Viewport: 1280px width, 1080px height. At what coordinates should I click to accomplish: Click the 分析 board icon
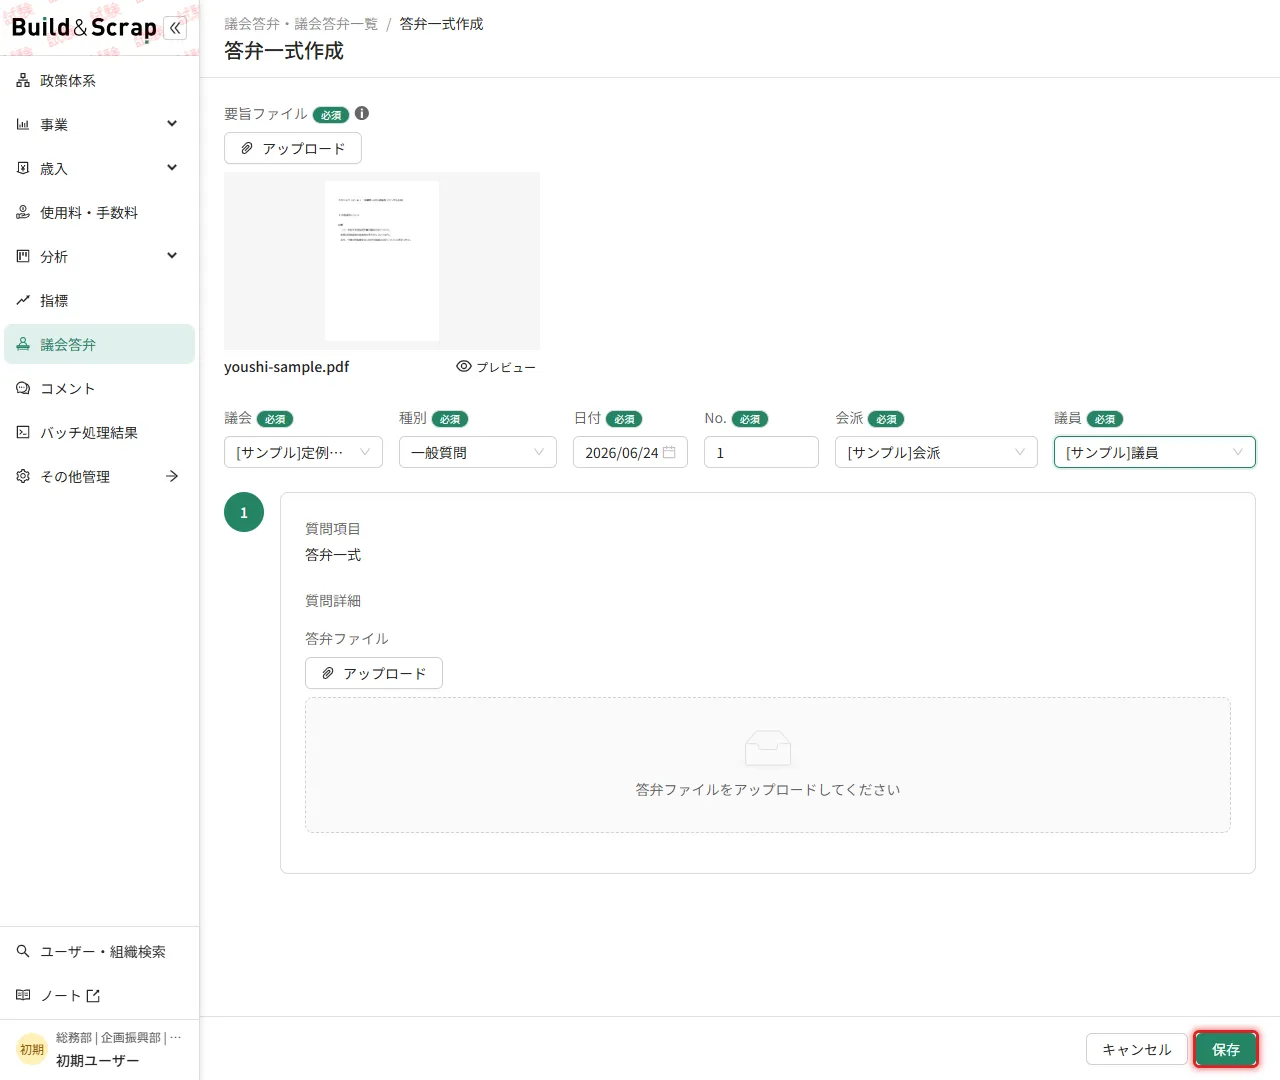23,256
